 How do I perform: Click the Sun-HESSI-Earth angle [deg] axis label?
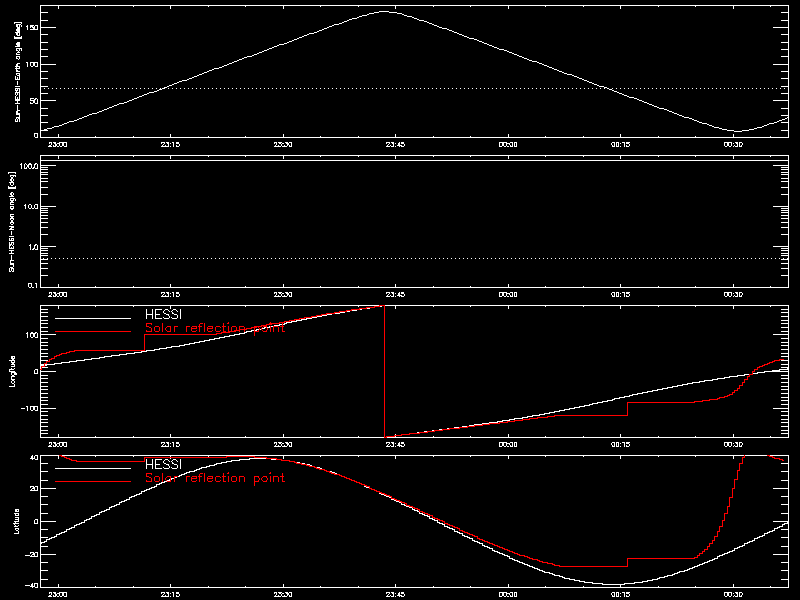pos(17,71)
